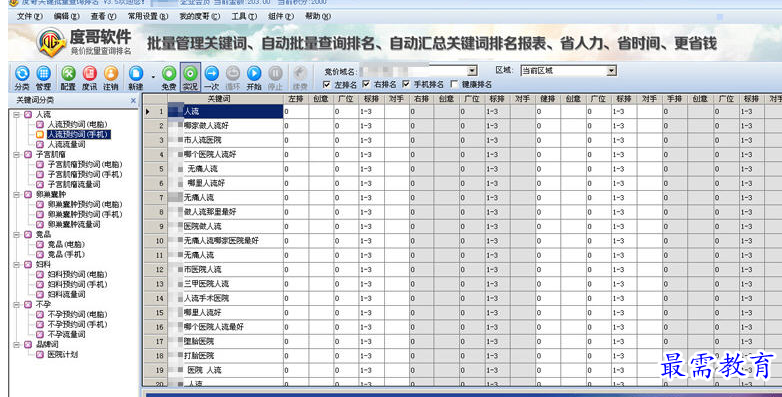Select 卵巢囊肿流量词 tree item
Image resolution: width=782 pixels, height=397 pixels.
pos(74,224)
